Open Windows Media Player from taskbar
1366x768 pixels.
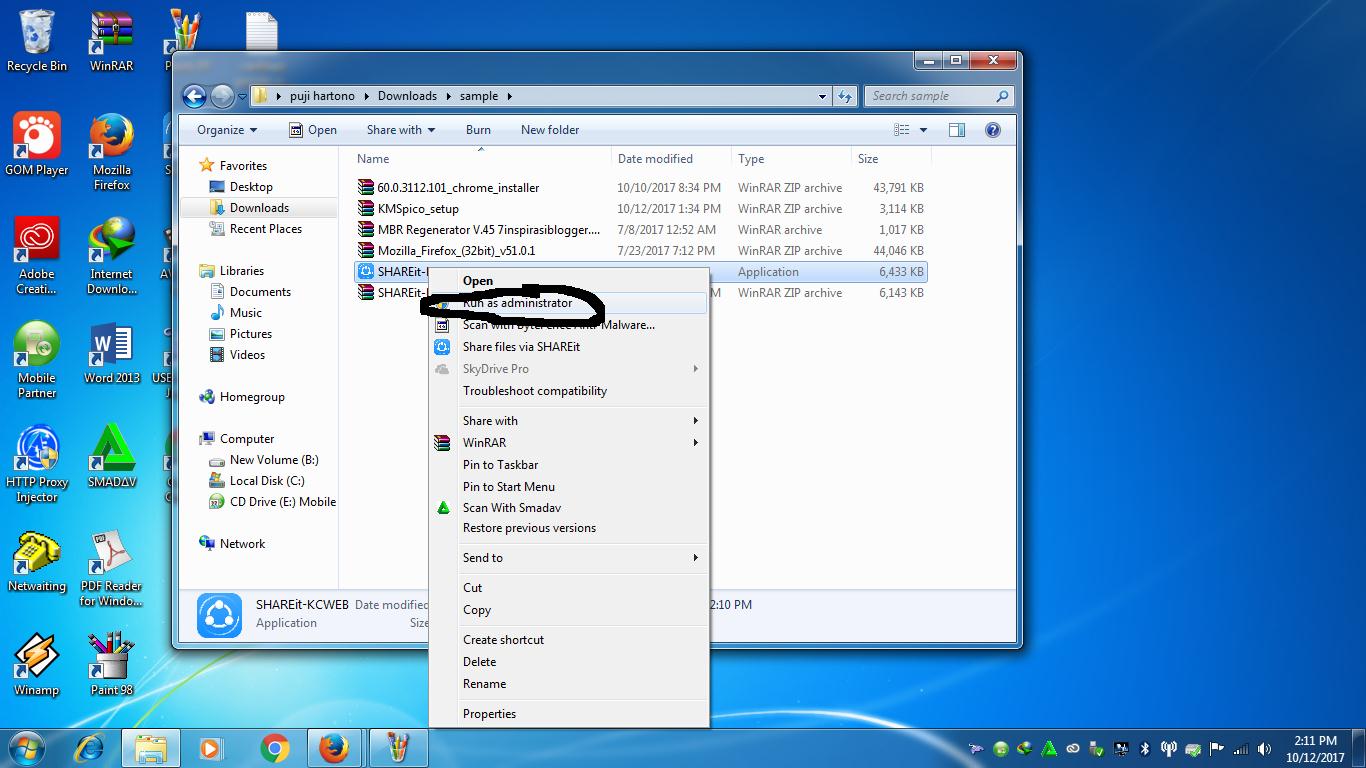pos(211,747)
